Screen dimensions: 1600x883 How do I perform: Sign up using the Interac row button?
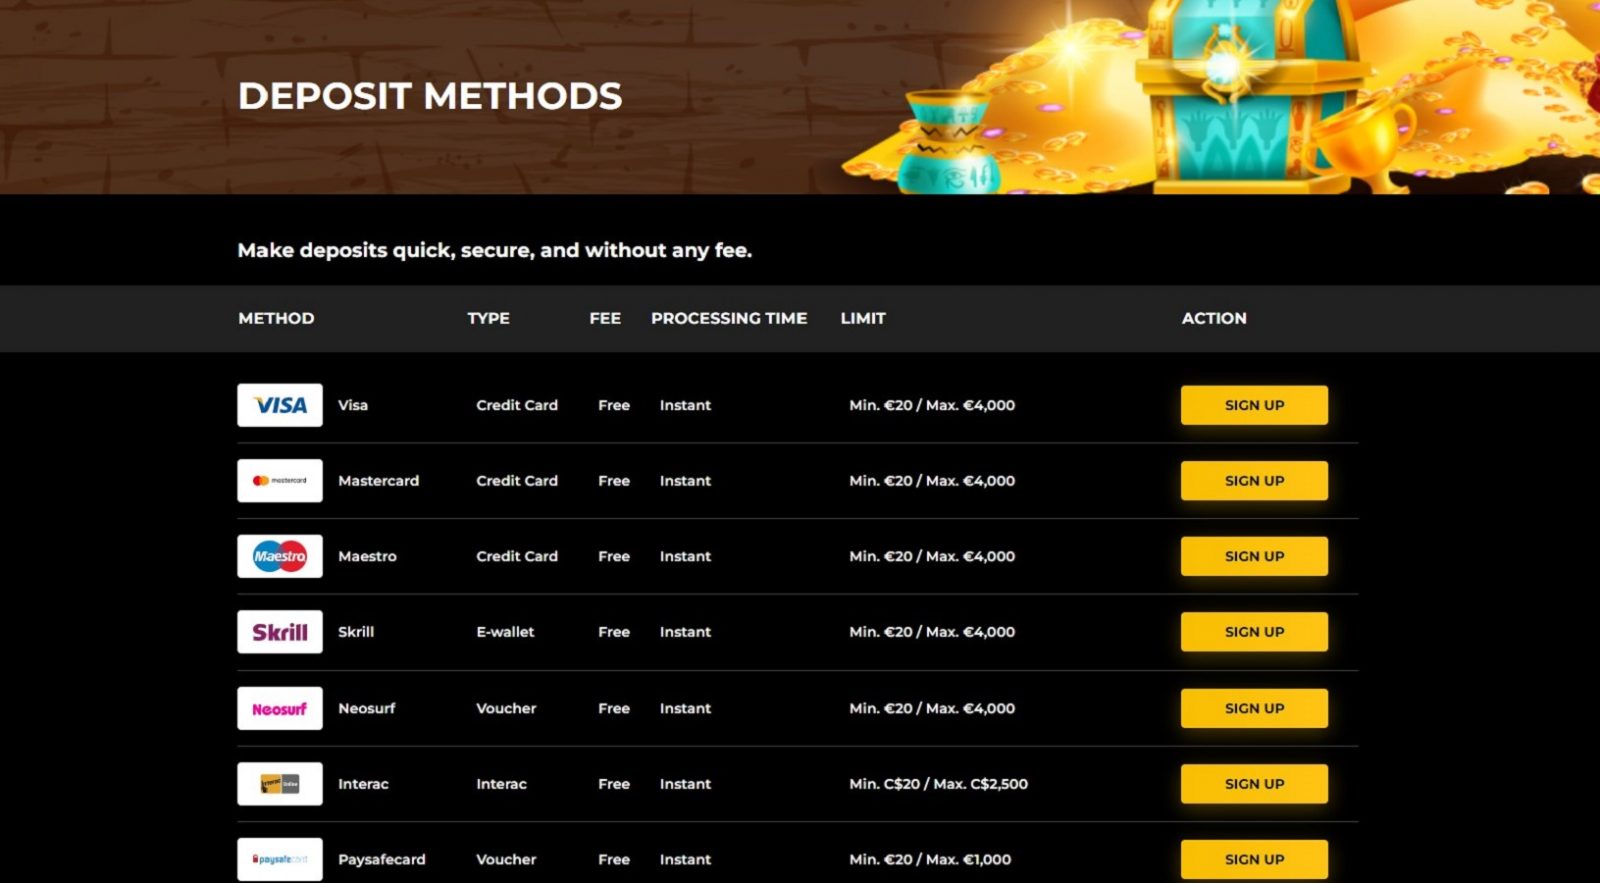tap(1254, 784)
